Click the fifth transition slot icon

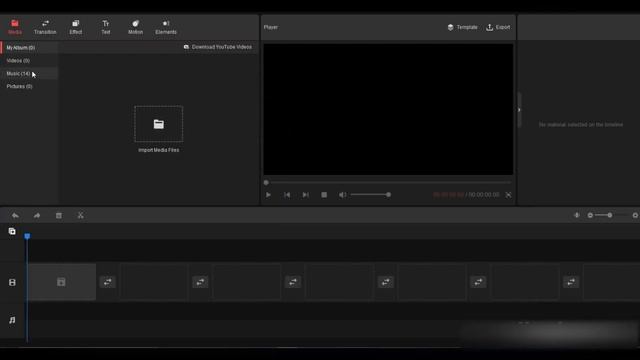[478, 282]
